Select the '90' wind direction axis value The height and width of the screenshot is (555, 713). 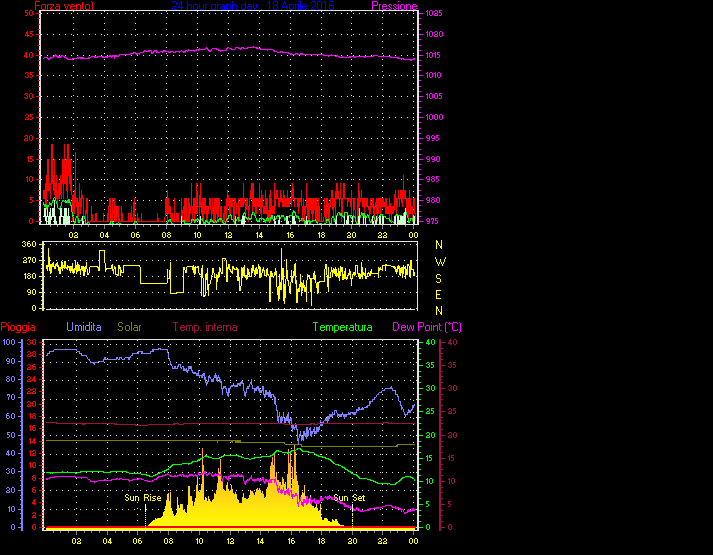31,292
